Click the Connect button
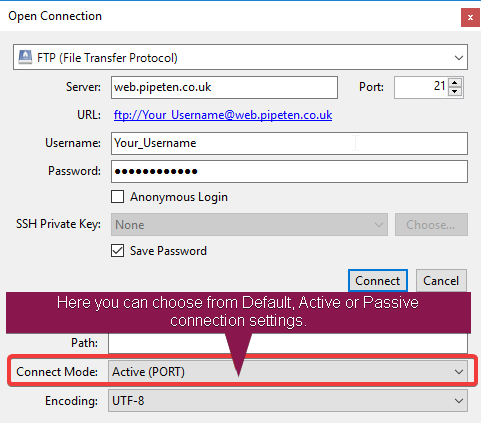481x423 pixels. tap(378, 281)
